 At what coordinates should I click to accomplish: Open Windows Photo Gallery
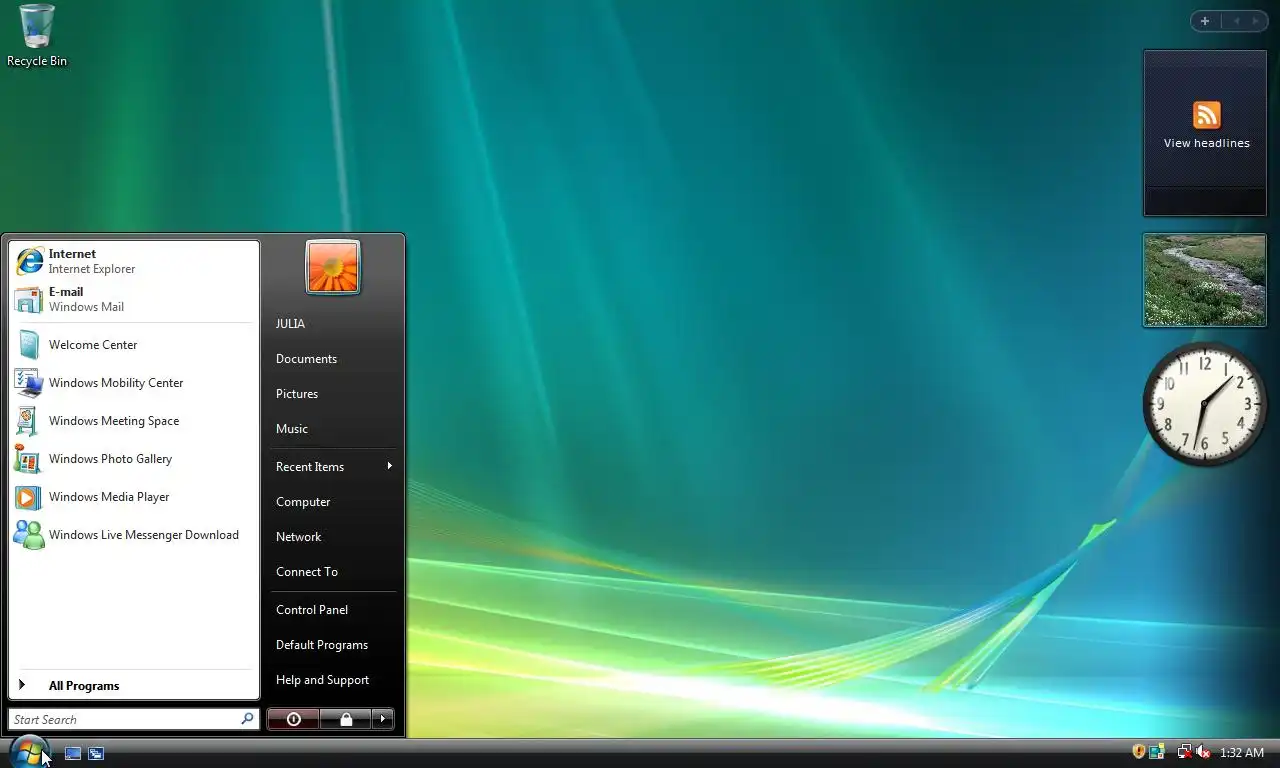point(134,459)
